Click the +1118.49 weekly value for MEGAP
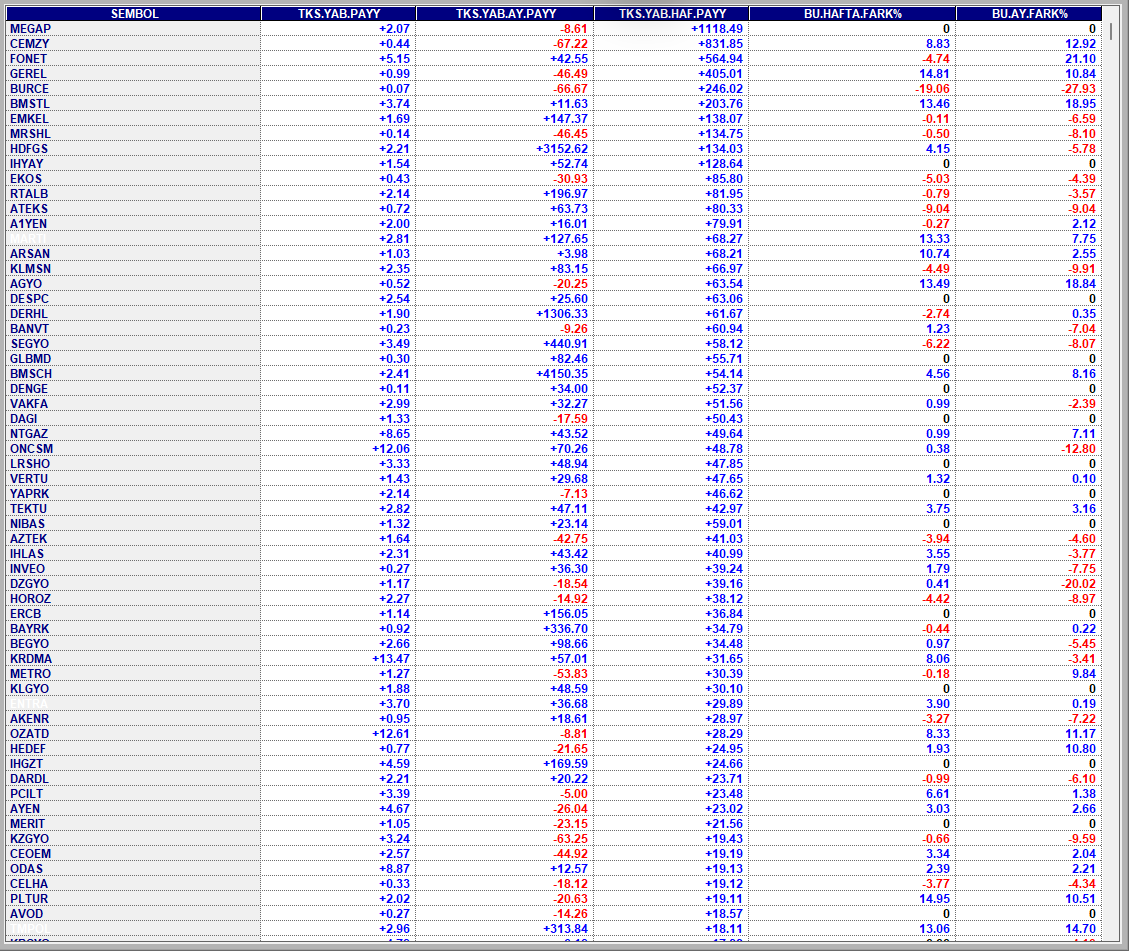The image size is (1129, 951). click(x=716, y=29)
